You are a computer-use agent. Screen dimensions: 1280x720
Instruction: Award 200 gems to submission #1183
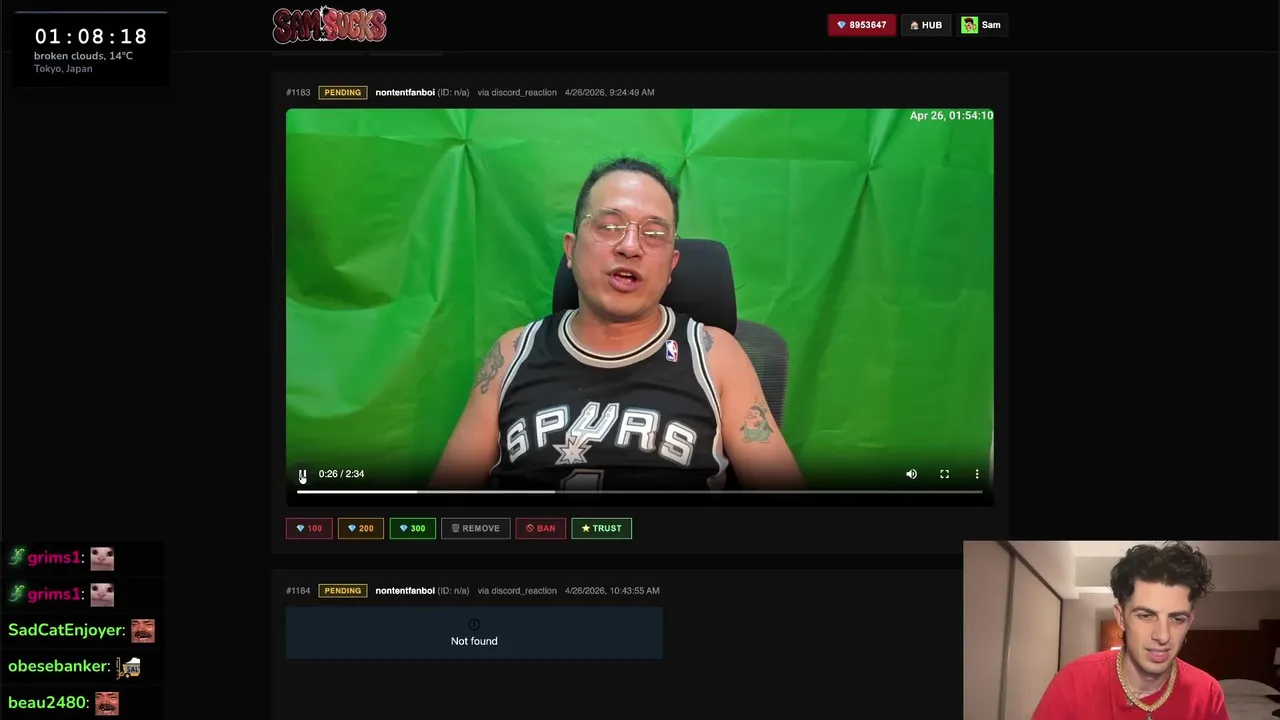(x=361, y=528)
